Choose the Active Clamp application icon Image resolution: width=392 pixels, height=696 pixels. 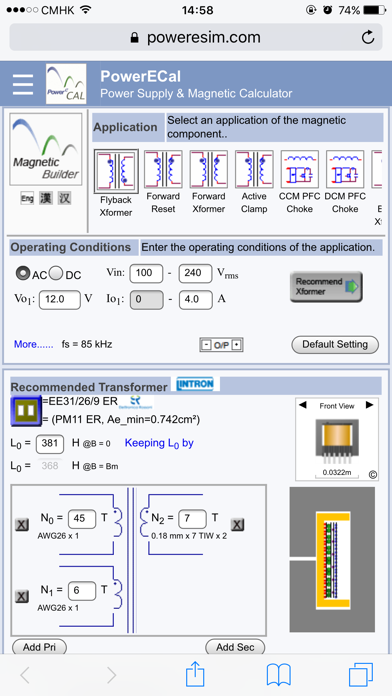tap(254, 169)
